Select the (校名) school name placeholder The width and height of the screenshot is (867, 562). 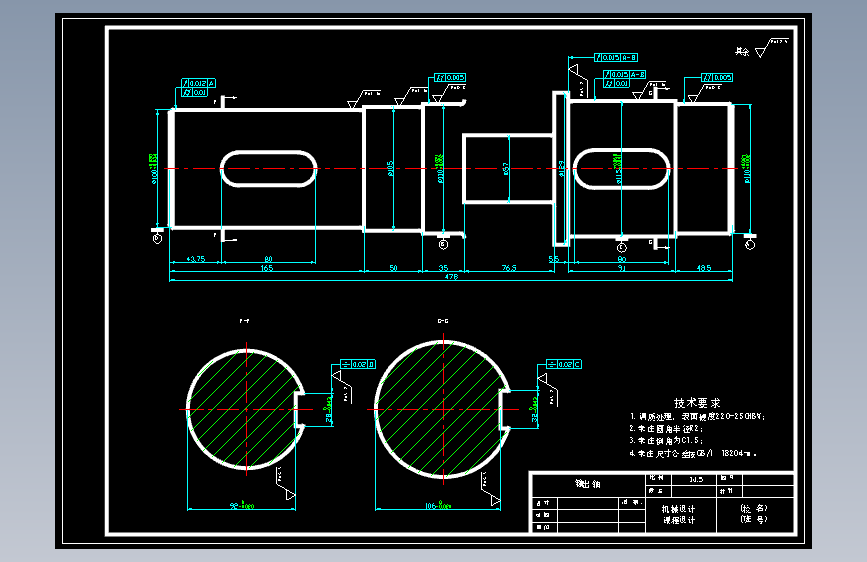[754, 508]
